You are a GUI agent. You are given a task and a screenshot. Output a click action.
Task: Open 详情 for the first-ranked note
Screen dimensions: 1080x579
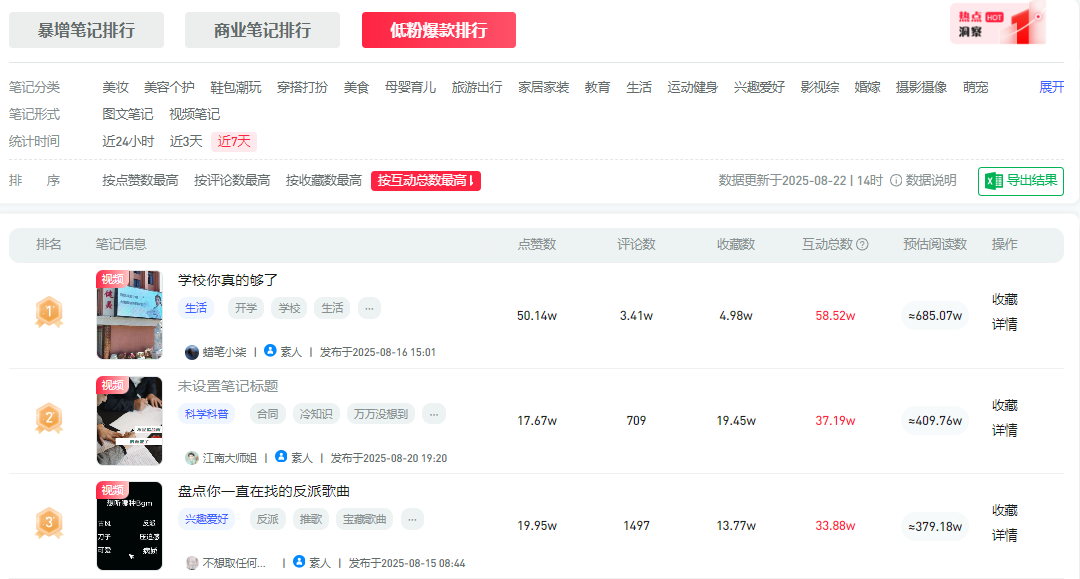tap(1005, 325)
